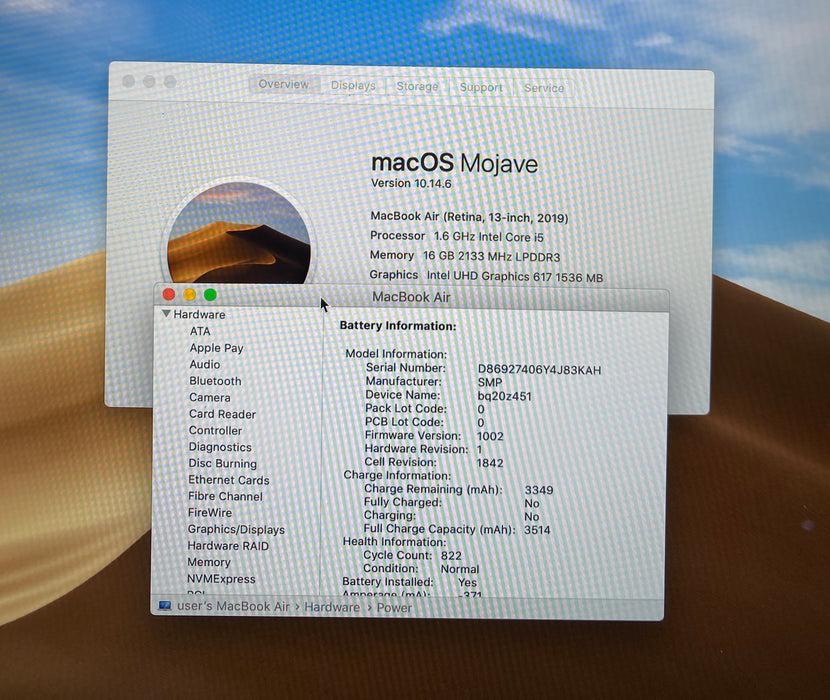Image resolution: width=830 pixels, height=700 pixels.
Task: Click the computer icon in the path bar
Action: (x=165, y=605)
